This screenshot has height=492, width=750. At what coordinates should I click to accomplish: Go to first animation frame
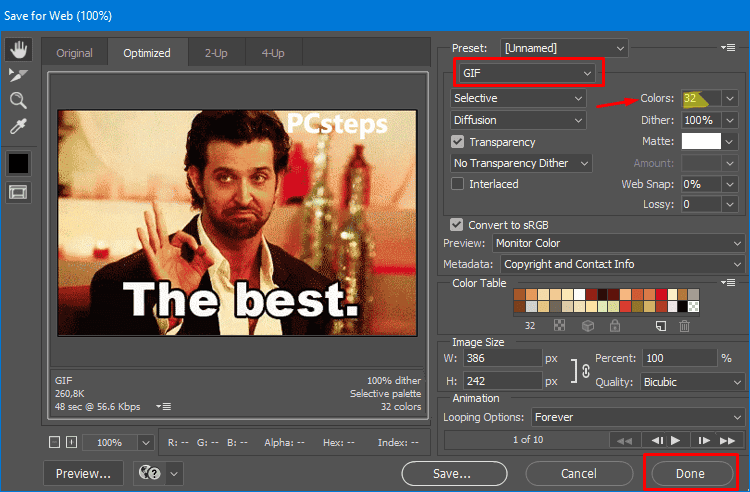[x=625, y=440]
